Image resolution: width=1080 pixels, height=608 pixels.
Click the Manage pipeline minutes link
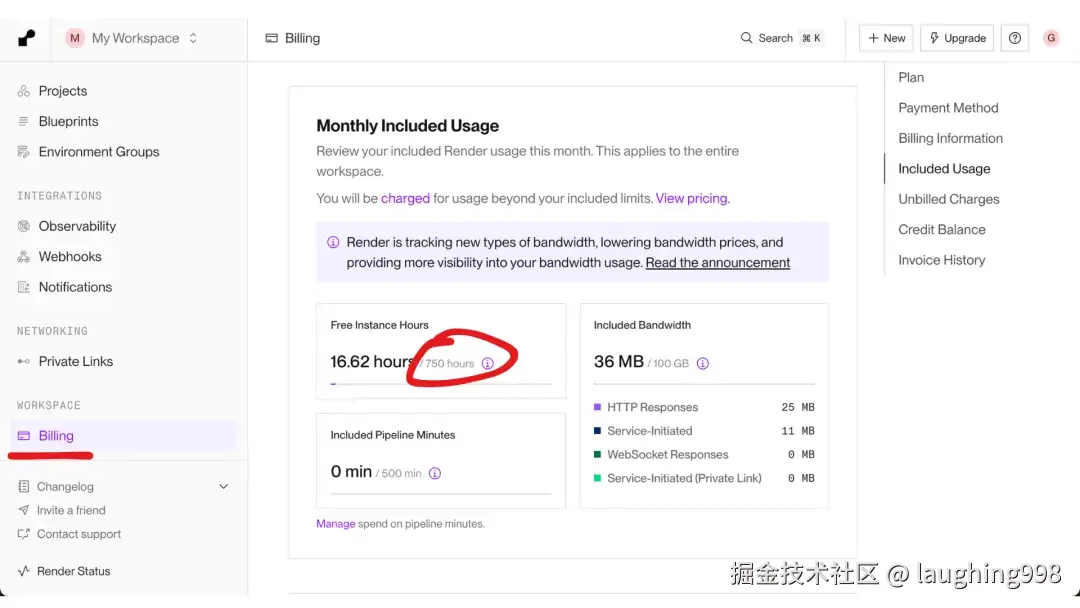point(335,523)
